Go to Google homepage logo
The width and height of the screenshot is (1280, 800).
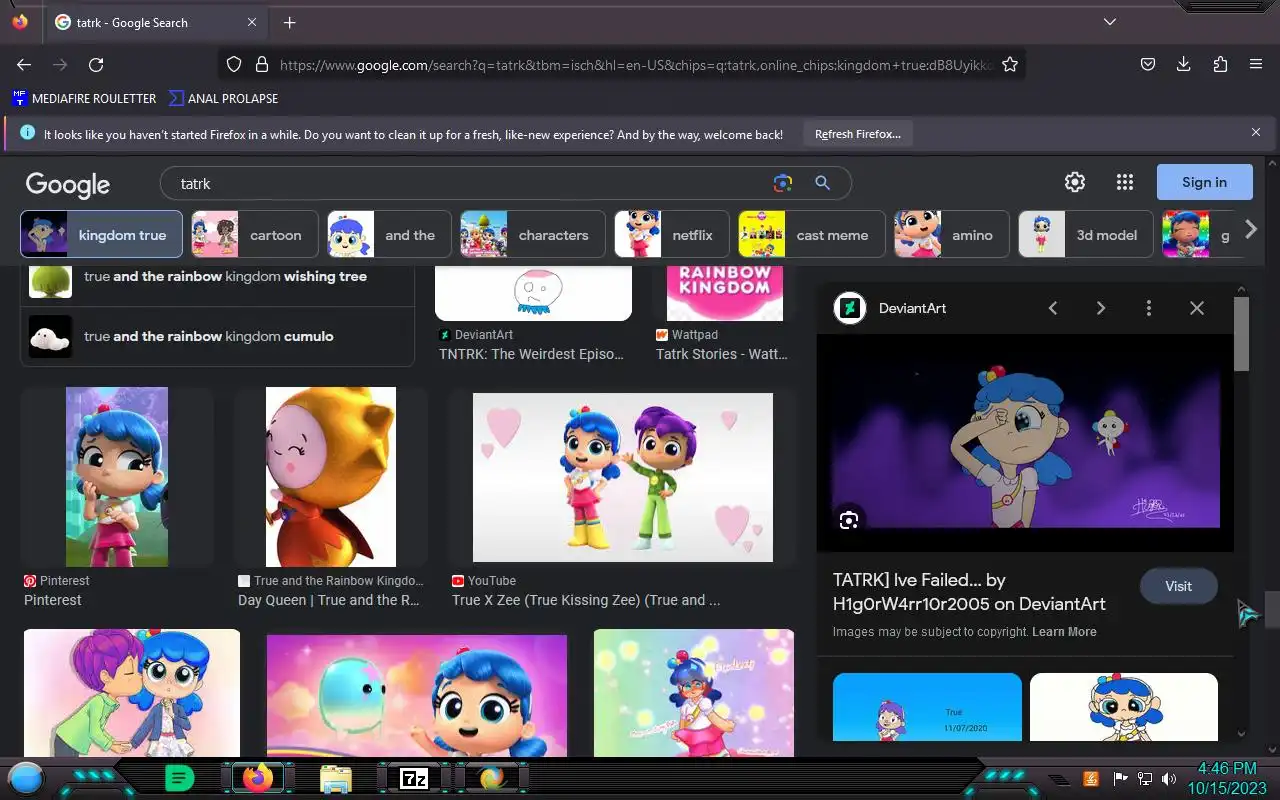pyautogui.click(x=68, y=184)
